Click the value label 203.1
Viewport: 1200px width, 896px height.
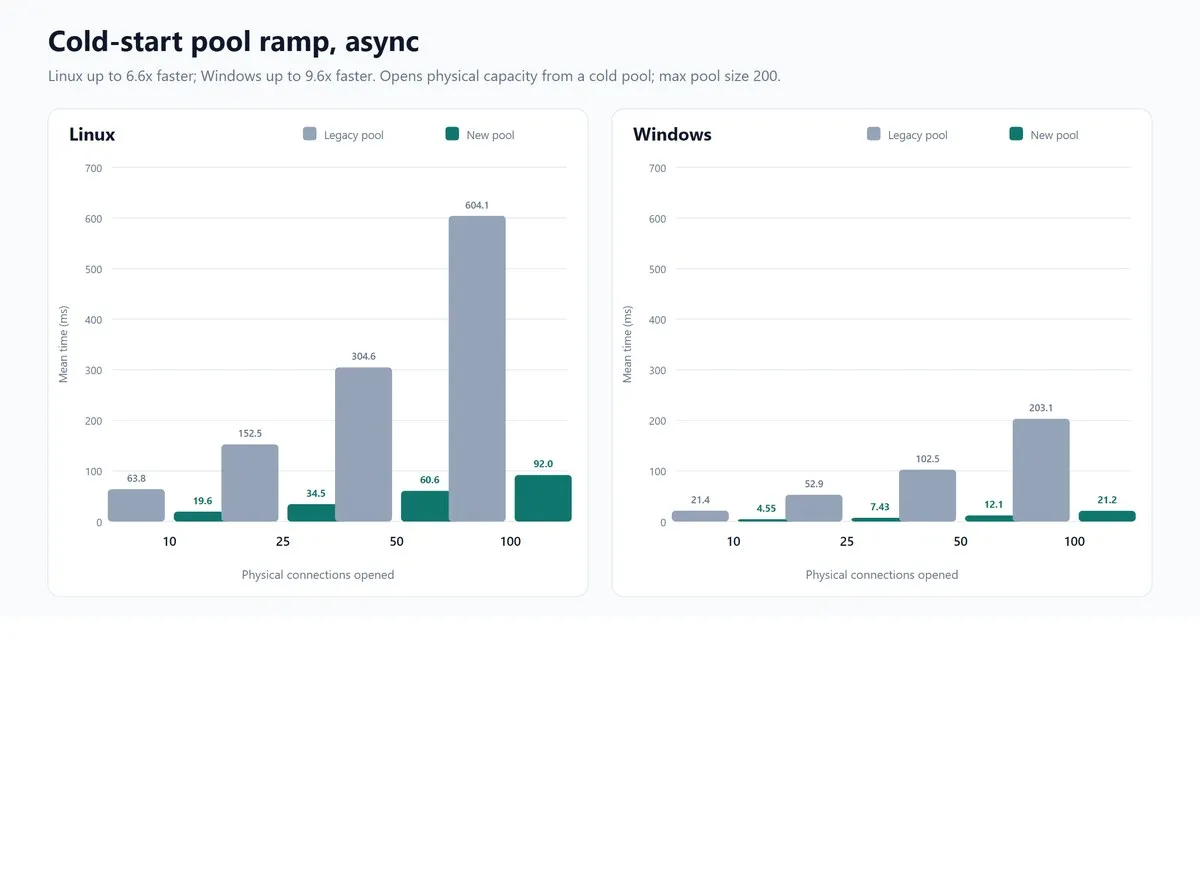(x=1041, y=408)
